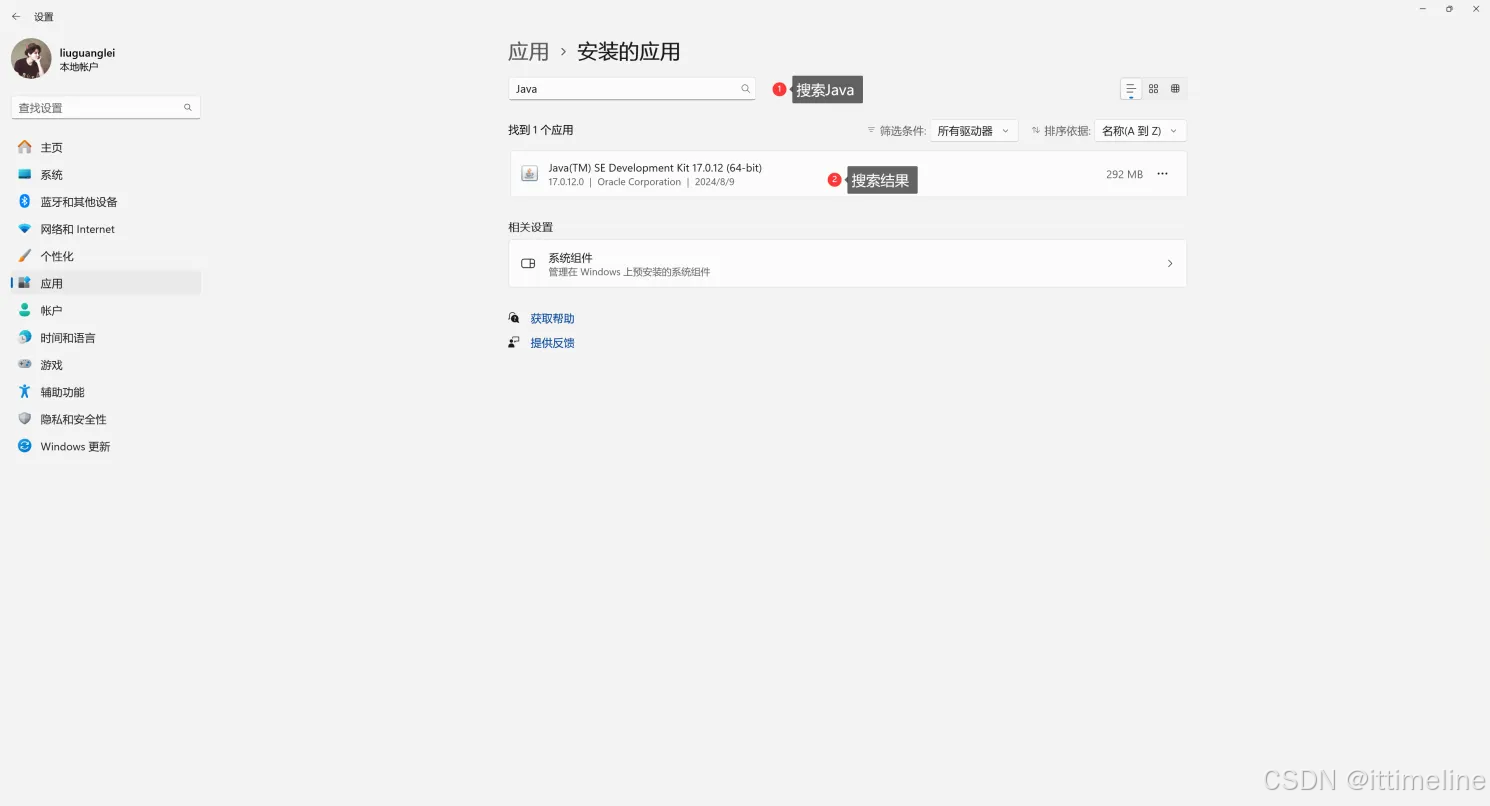
Task: Click the 帐户 person icon
Action: pyautogui.click(x=25, y=310)
